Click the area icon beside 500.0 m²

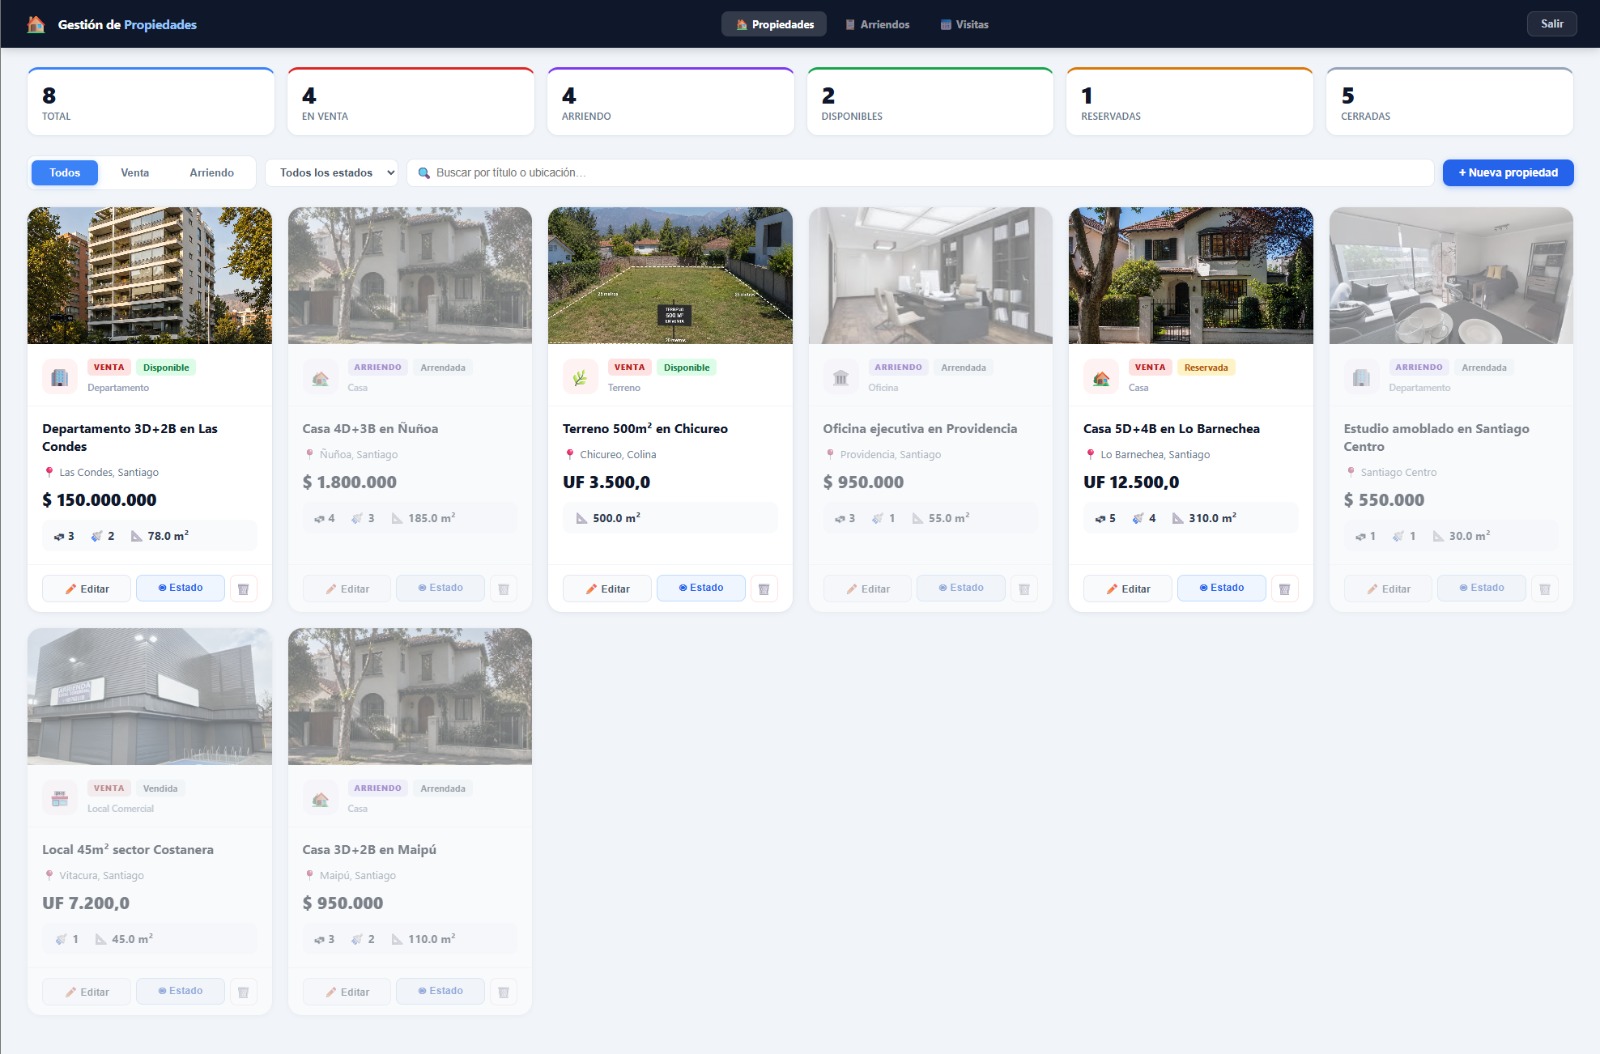[582, 518]
